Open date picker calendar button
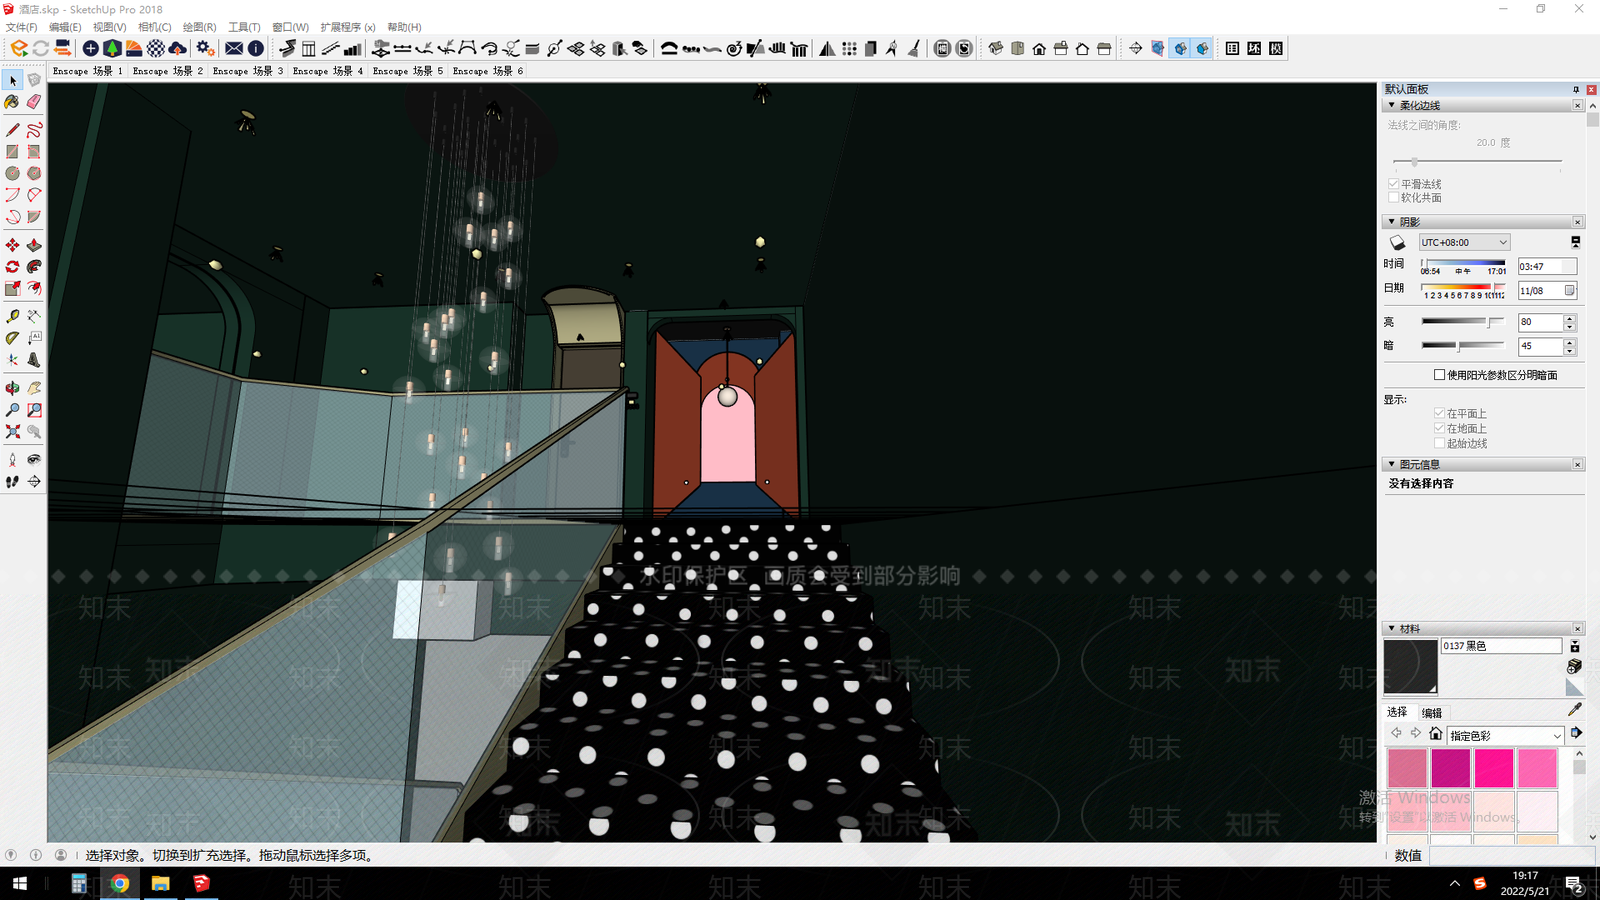This screenshot has height=900, width=1600. (1569, 291)
